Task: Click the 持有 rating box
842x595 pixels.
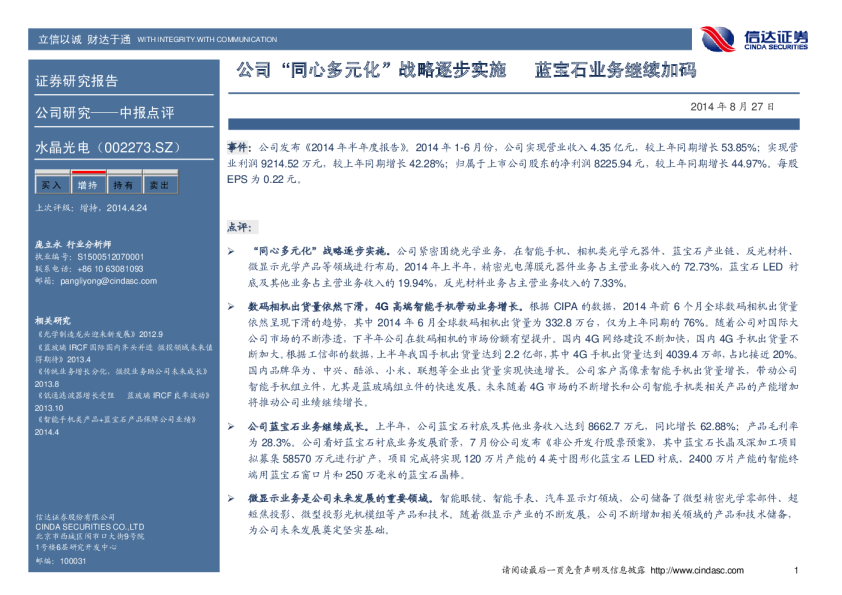Action: (123, 185)
